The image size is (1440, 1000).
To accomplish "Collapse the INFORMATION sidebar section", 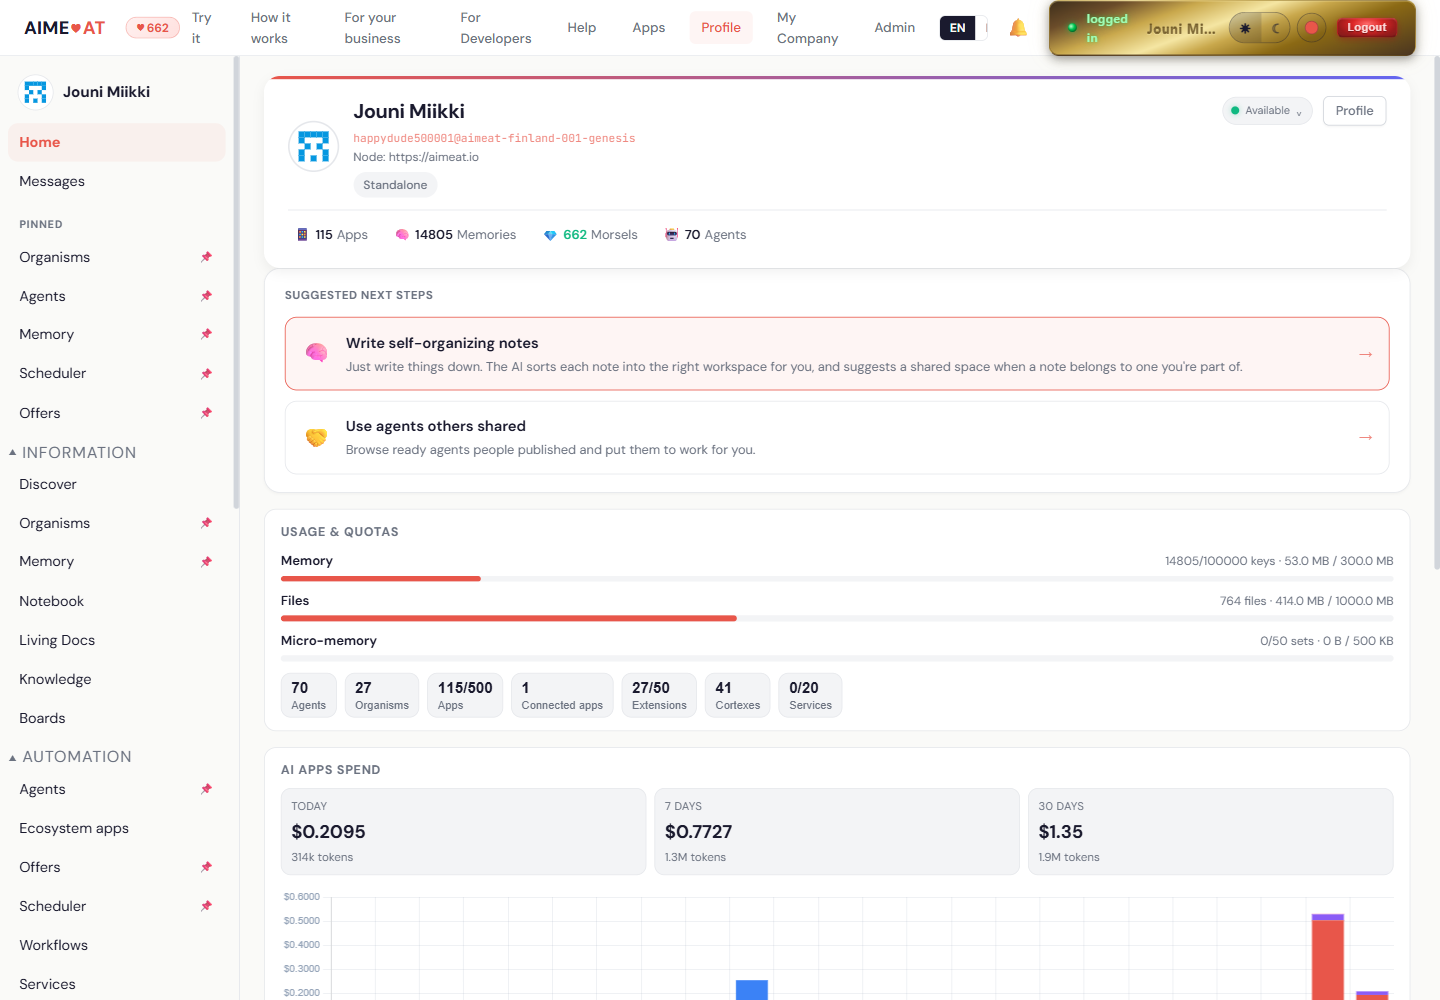I will tap(72, 452).
